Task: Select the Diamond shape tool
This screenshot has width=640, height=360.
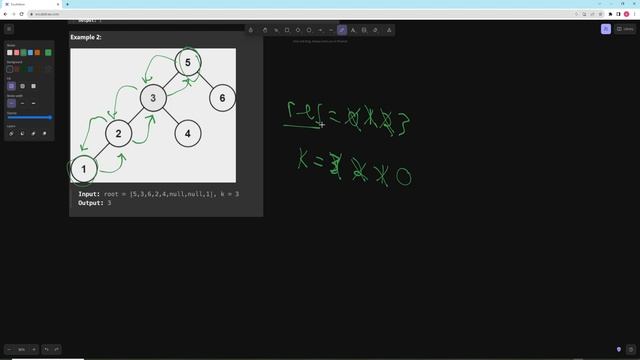Action: (x=298, y=30)
